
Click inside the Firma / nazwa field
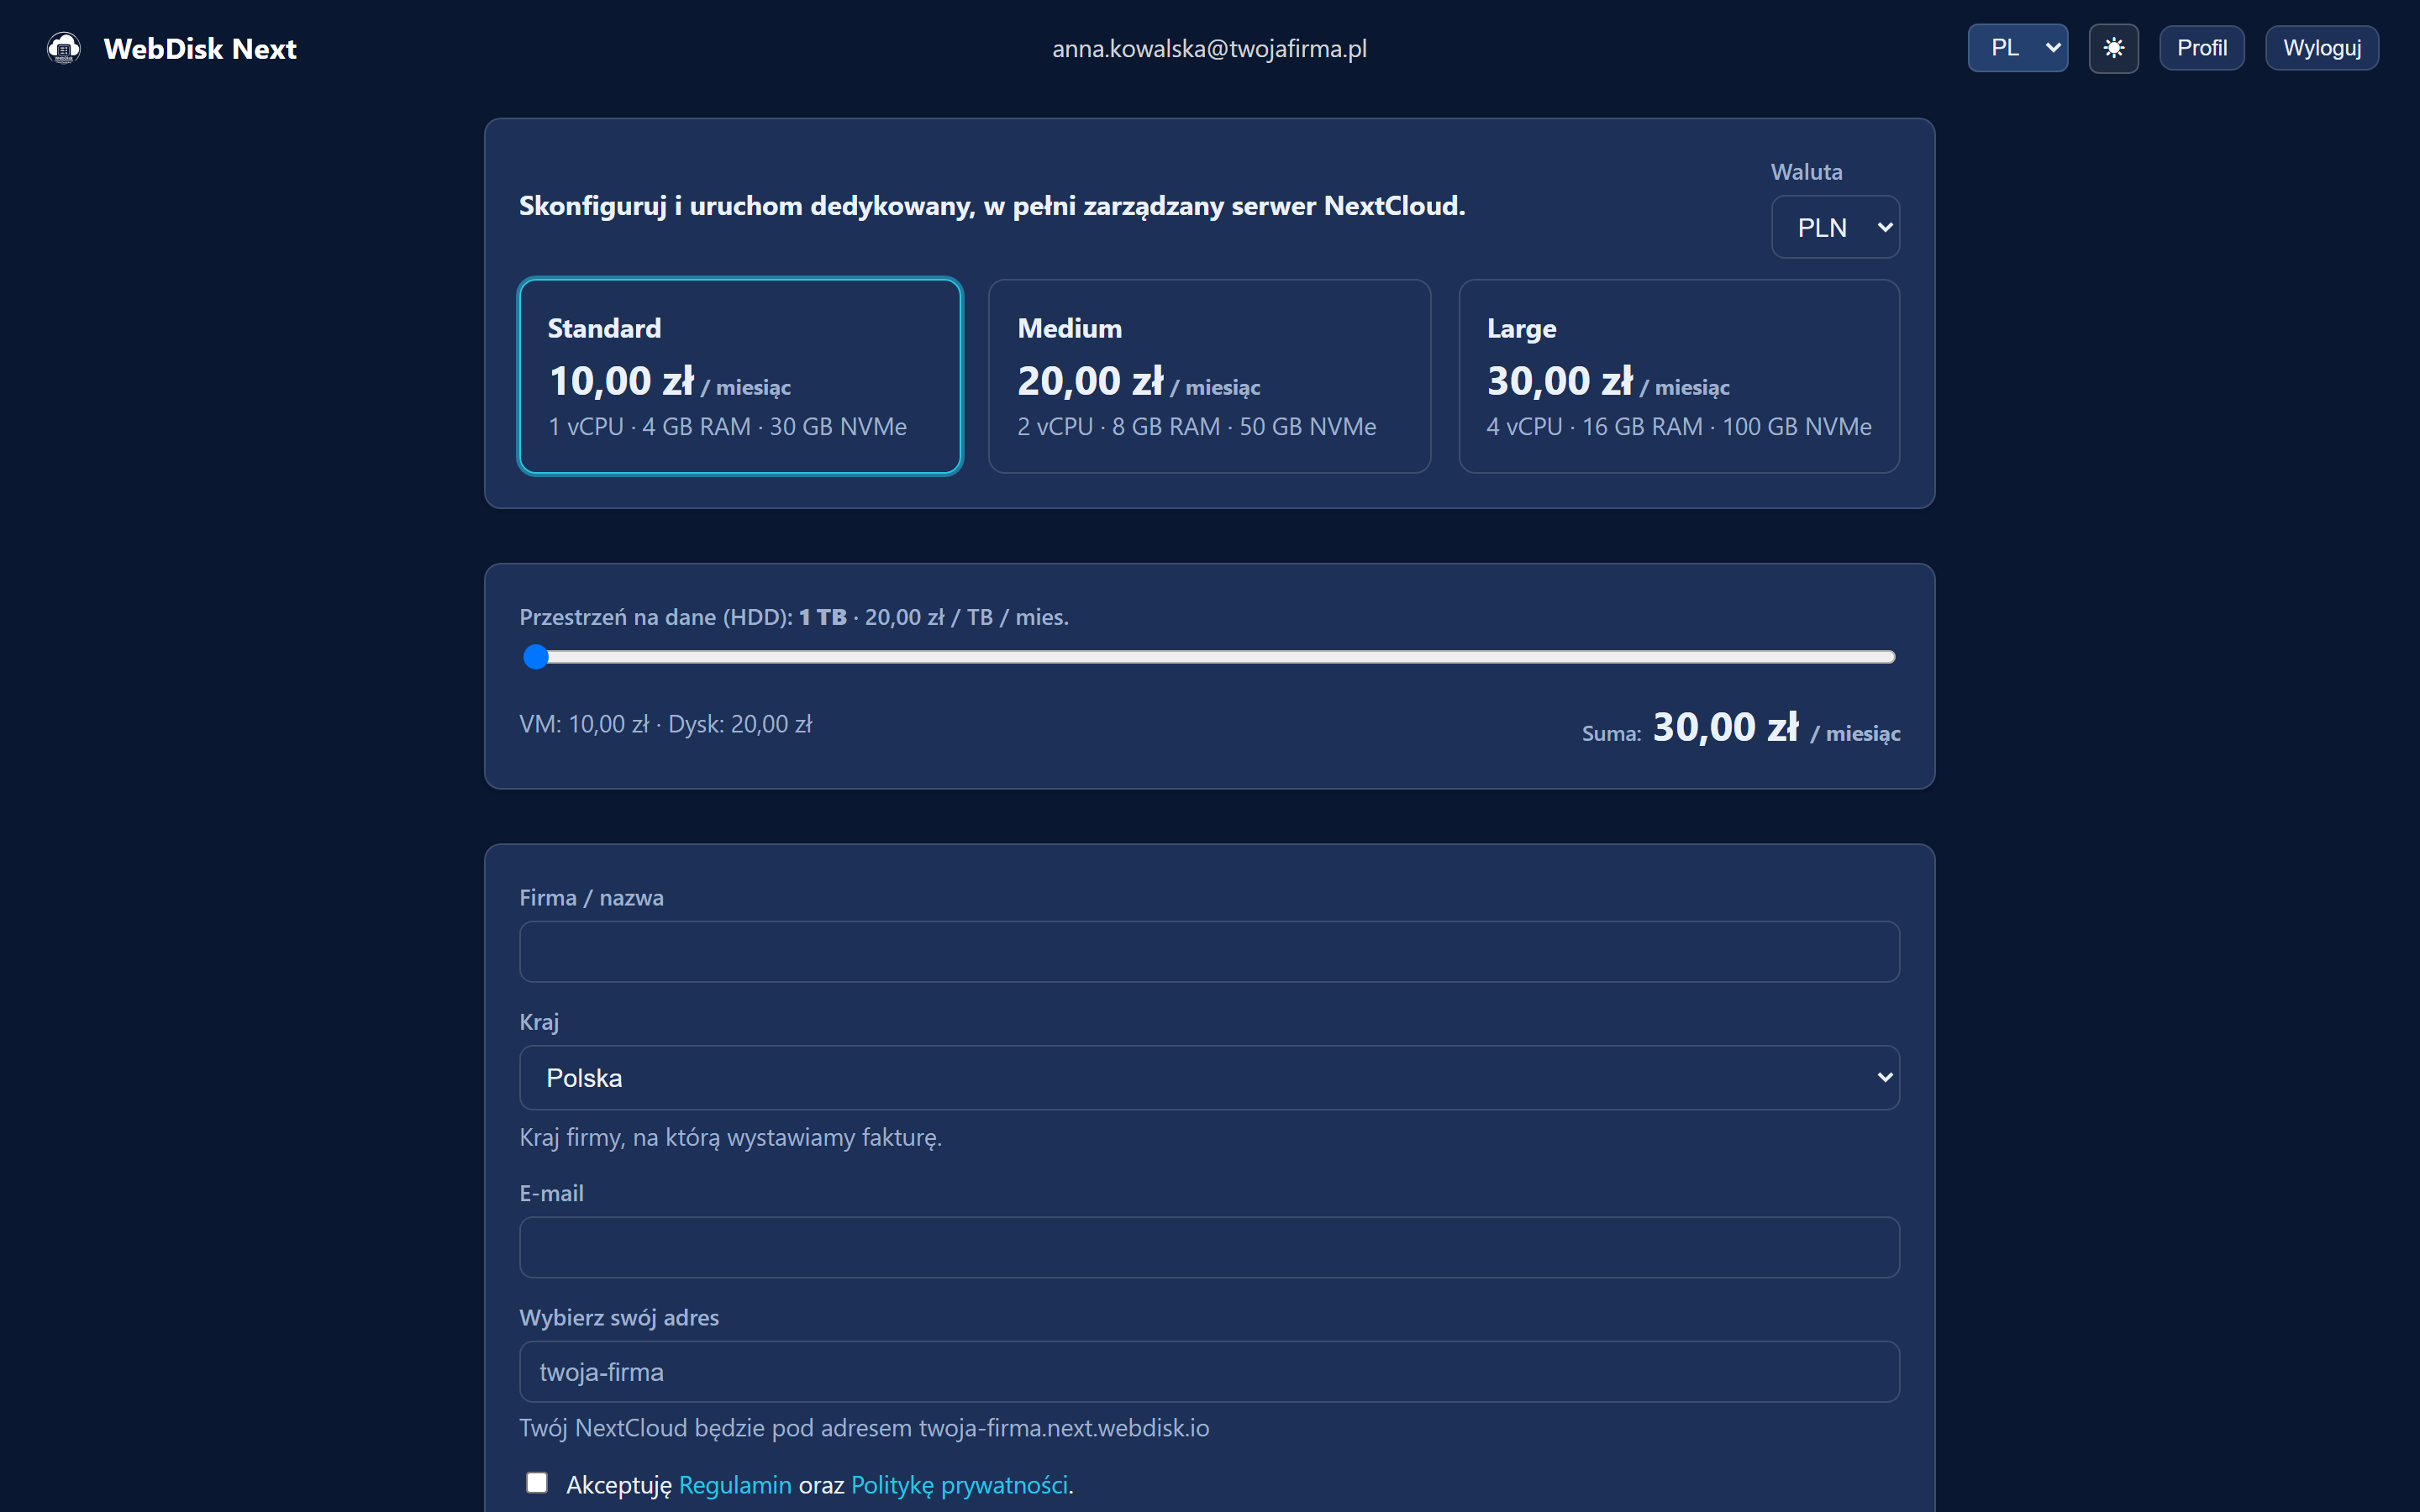pos(1209,951)
